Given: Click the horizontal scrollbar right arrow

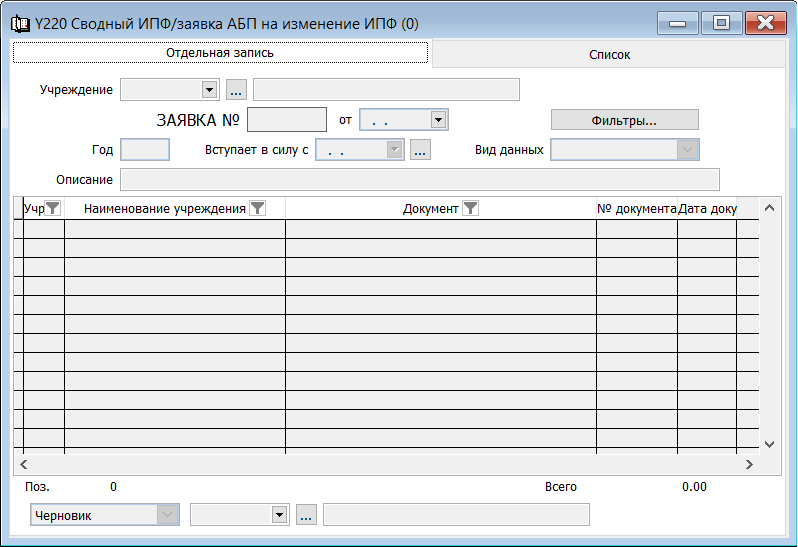Looking at the screenshot, I should [x=748, y=465].
